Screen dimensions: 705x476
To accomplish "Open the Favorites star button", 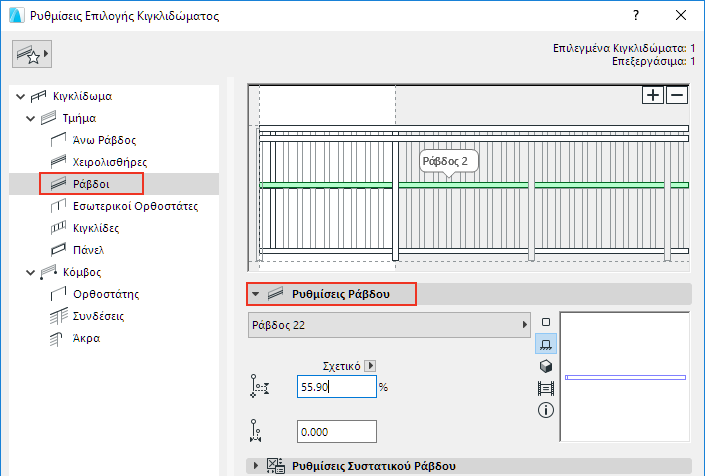I will (x=31, y=54).
